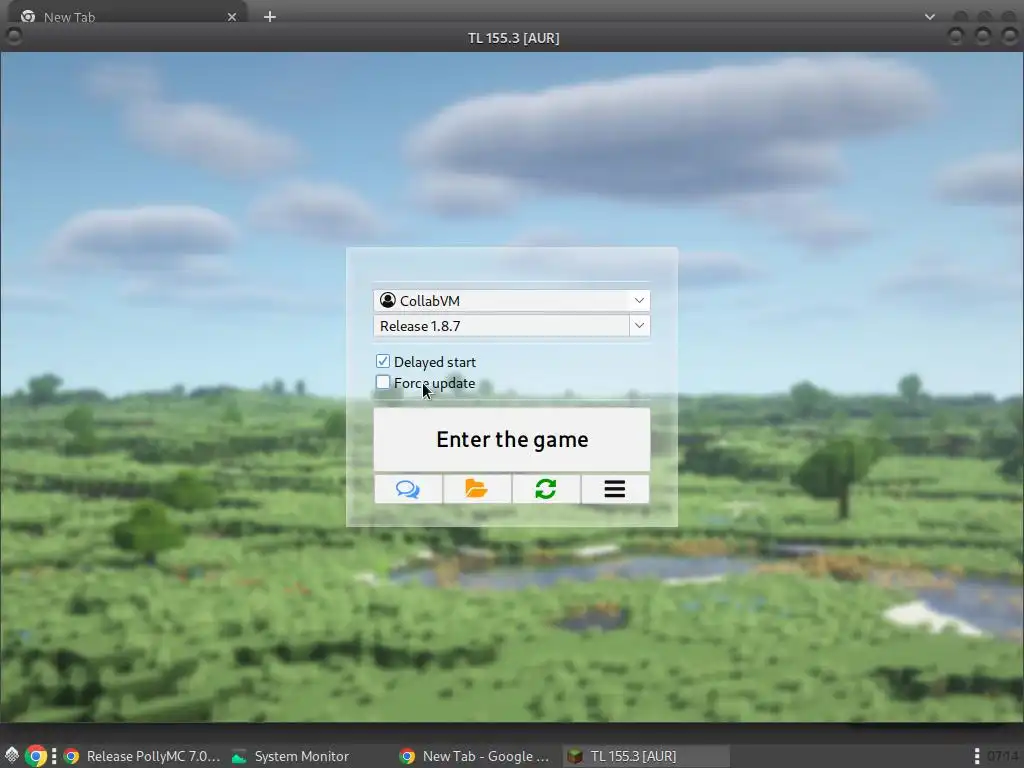Viewport: 1024px width, 768px height.
Task: Open the game folder icon button
Action: click(477, 489)
